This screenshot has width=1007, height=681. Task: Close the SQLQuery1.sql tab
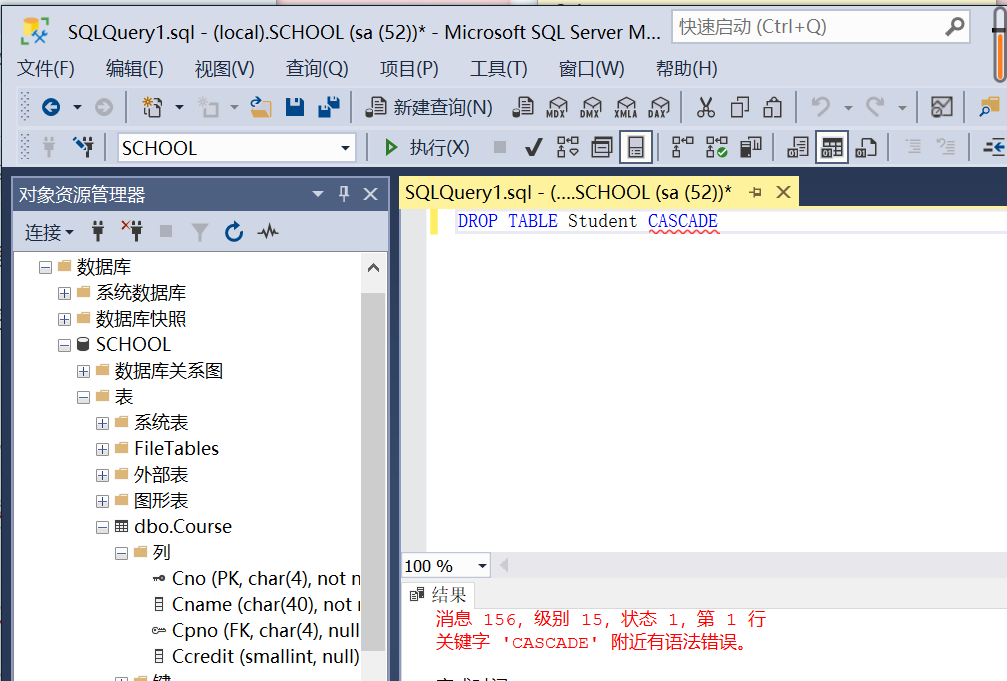point(783,192)
